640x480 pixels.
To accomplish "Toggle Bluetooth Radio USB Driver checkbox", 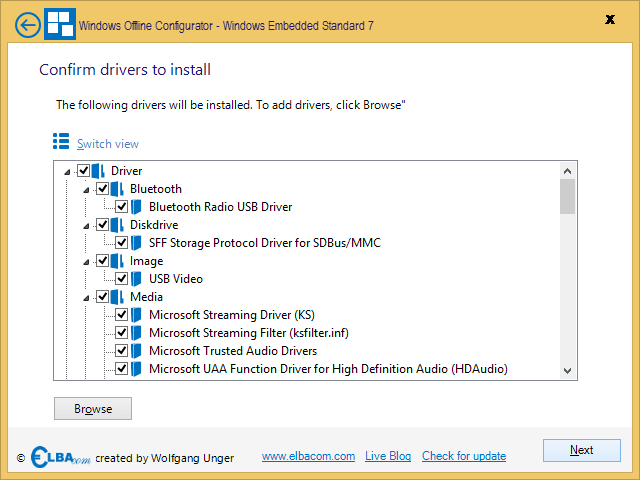I will coord(121,206).
